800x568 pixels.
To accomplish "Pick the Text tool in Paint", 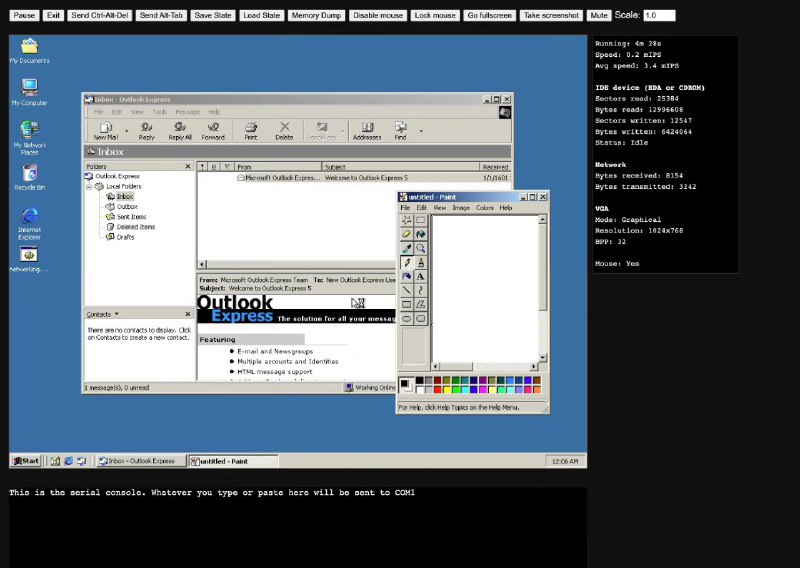I will [x=420, y=277].
